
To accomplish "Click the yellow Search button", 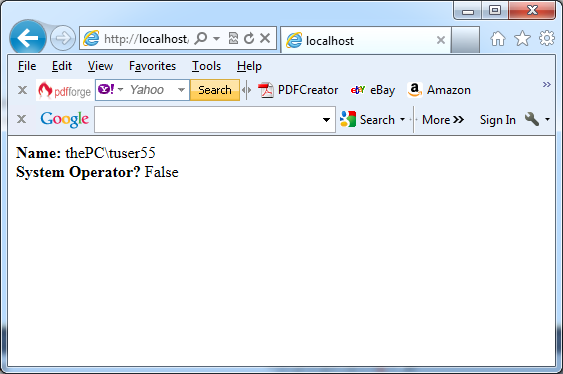I will click(215, 90).
